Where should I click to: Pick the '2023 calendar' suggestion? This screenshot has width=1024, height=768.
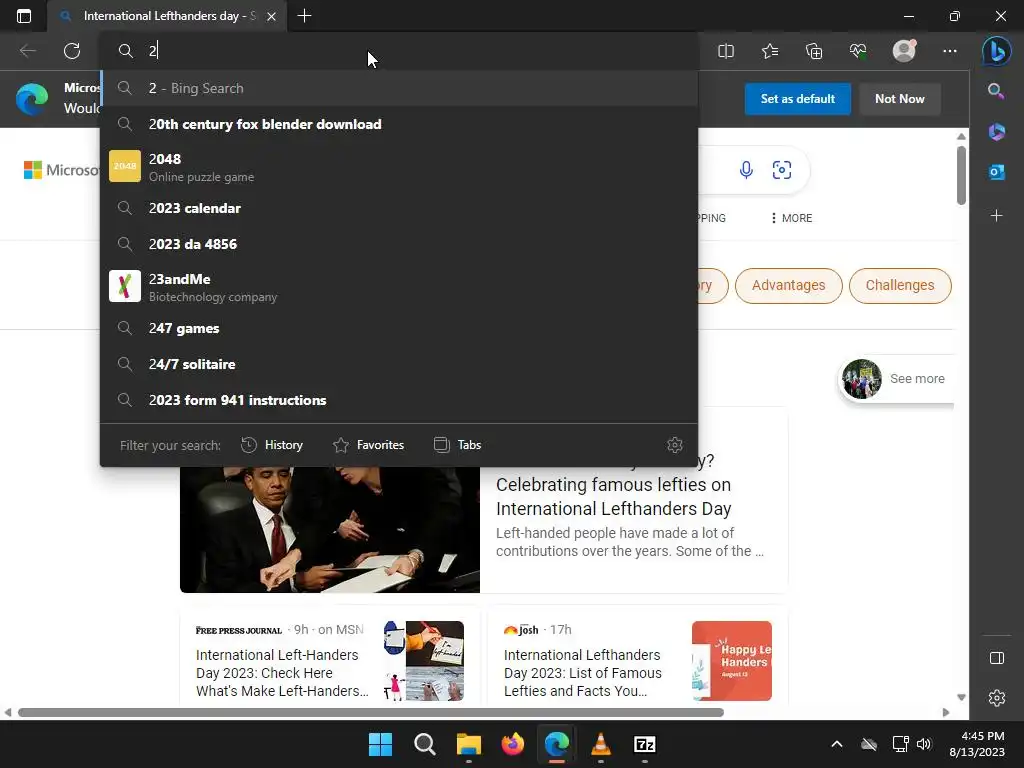click(x=399, y=208)
